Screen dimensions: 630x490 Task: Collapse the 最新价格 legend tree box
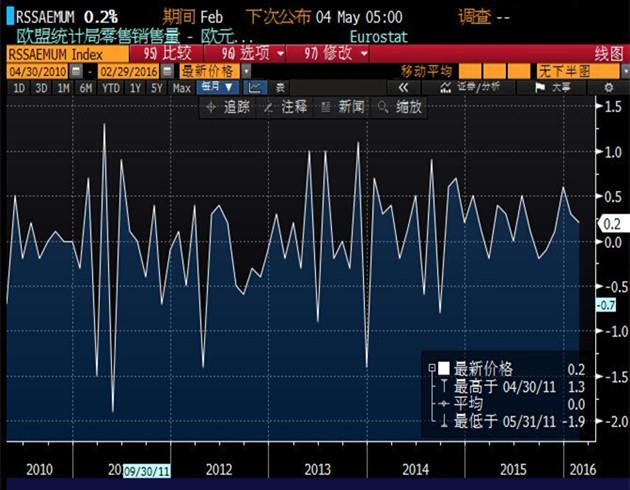point(432,368)
